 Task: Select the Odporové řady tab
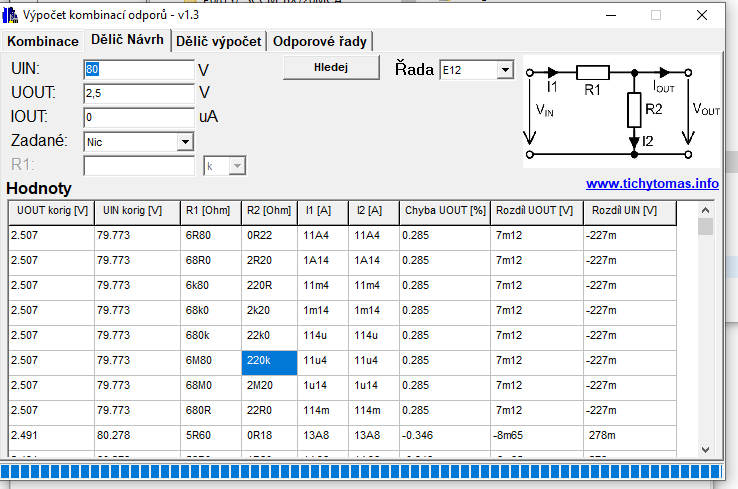pos(320,41)
